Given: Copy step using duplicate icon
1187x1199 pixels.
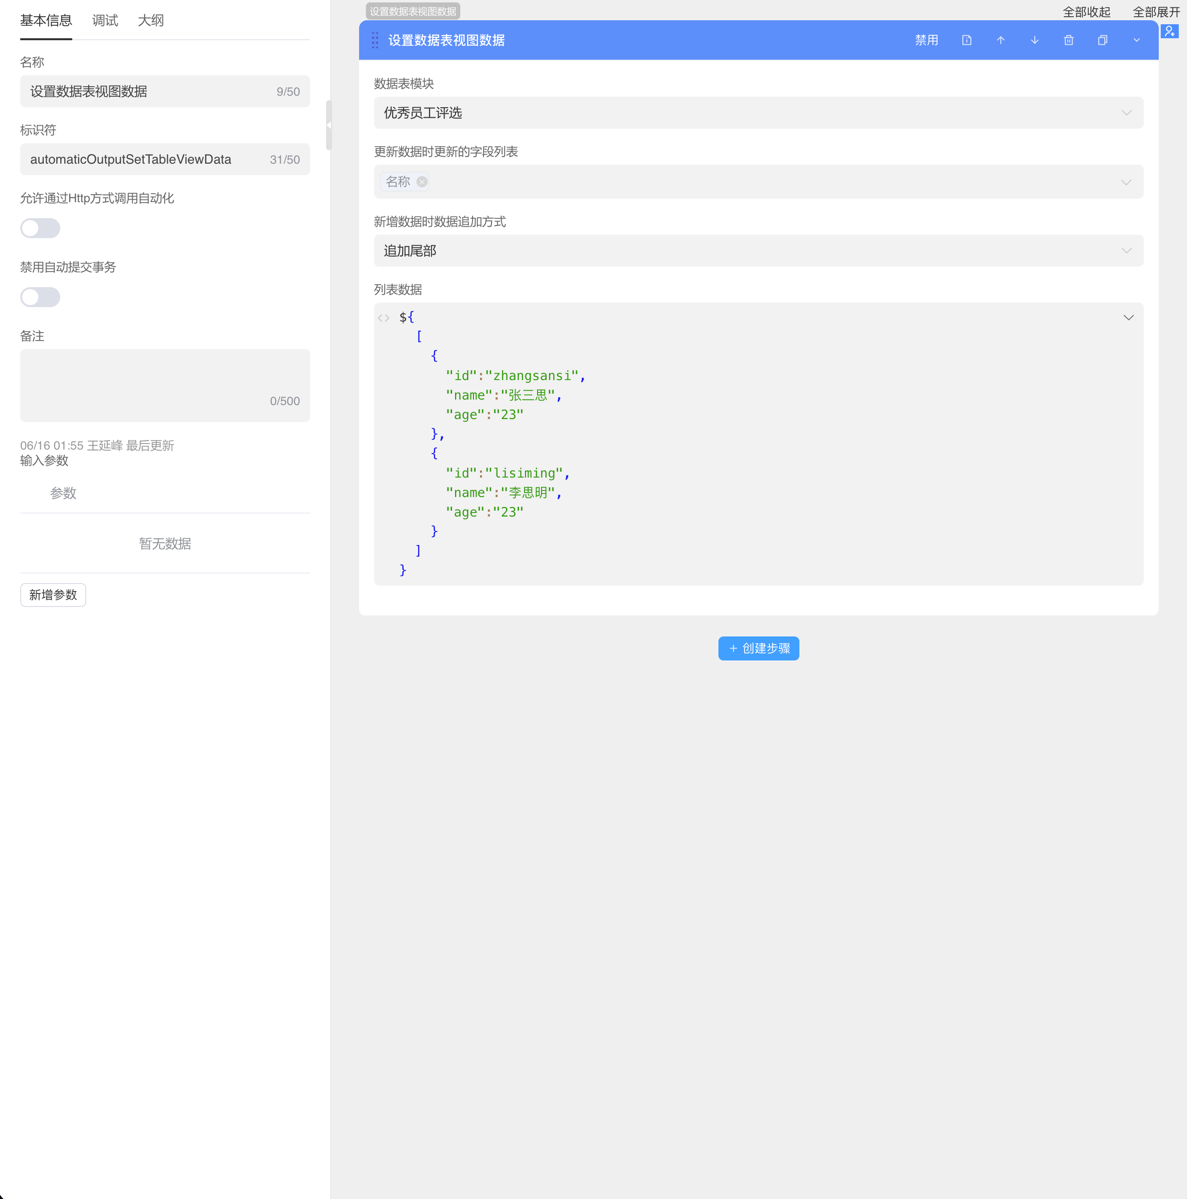Looking at the screenshot, I should (x=1102, y=40).
